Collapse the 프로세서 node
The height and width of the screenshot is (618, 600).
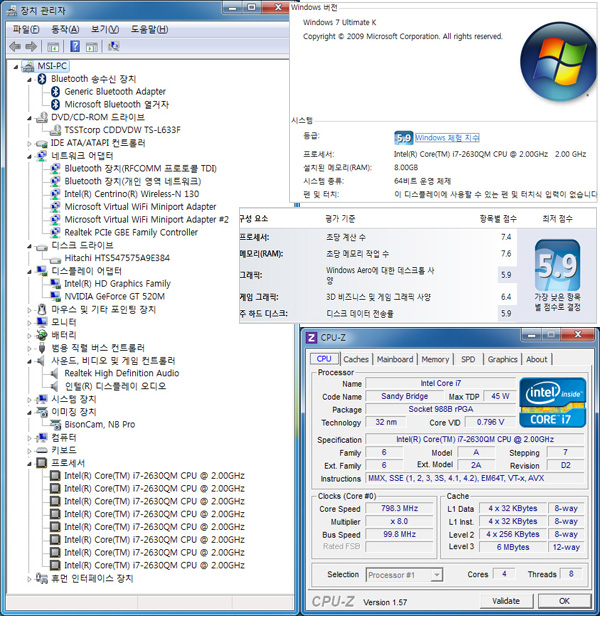click(29, 464)
